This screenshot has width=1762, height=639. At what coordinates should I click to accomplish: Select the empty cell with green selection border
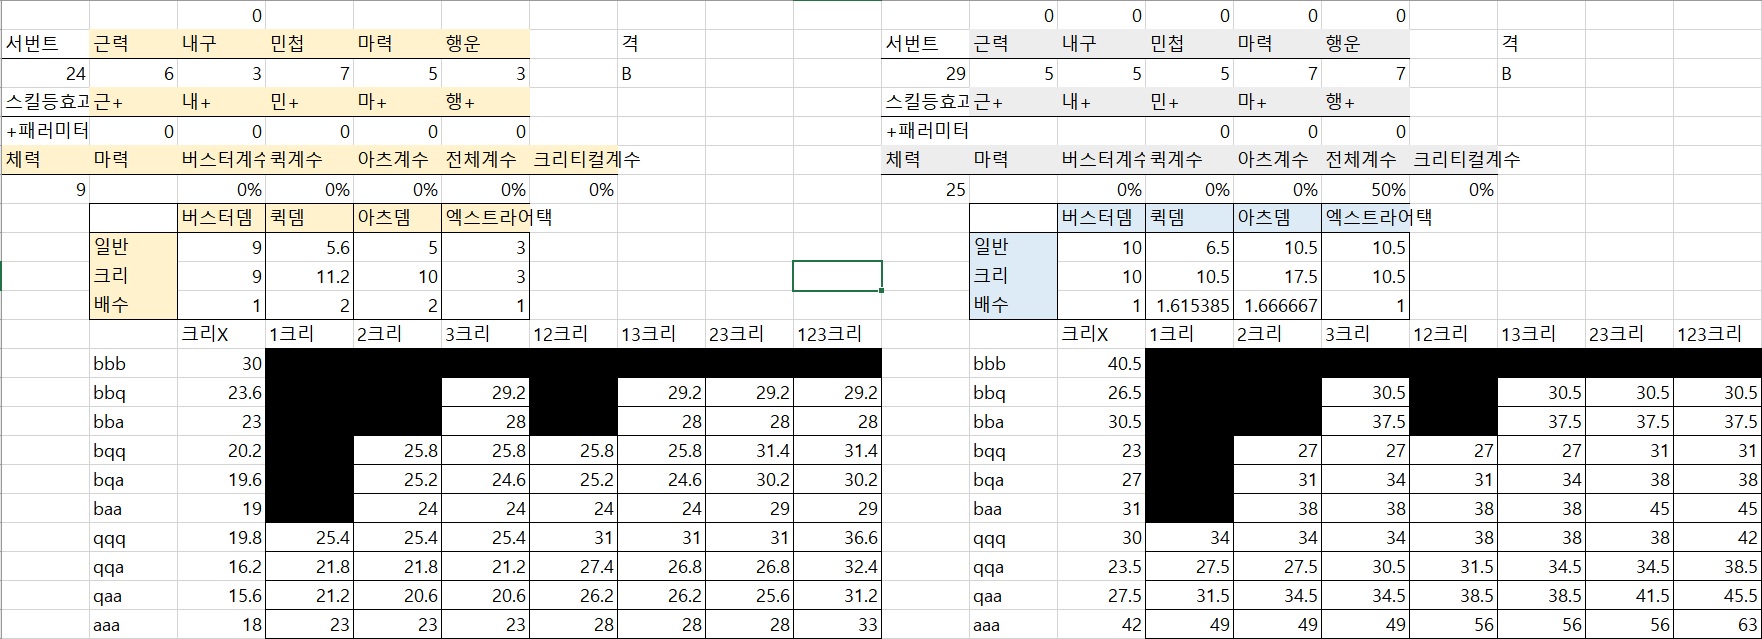(837, 276)
